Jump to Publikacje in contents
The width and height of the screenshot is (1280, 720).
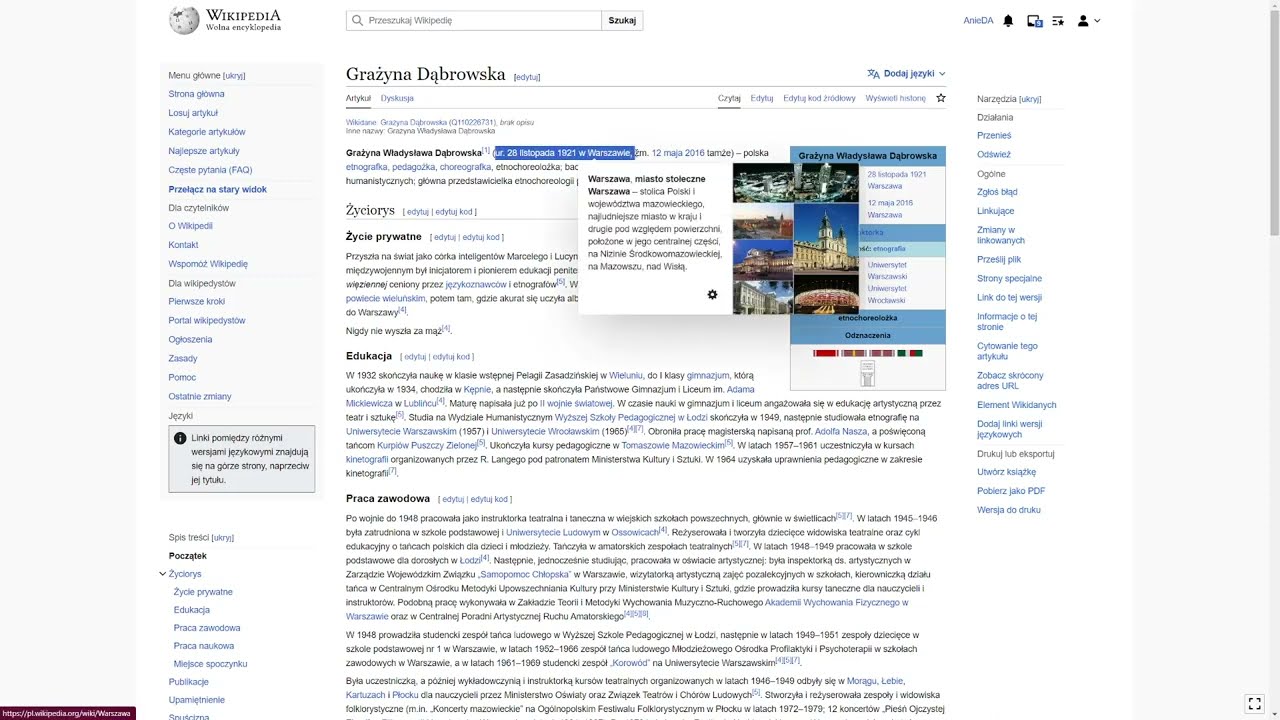189,682
